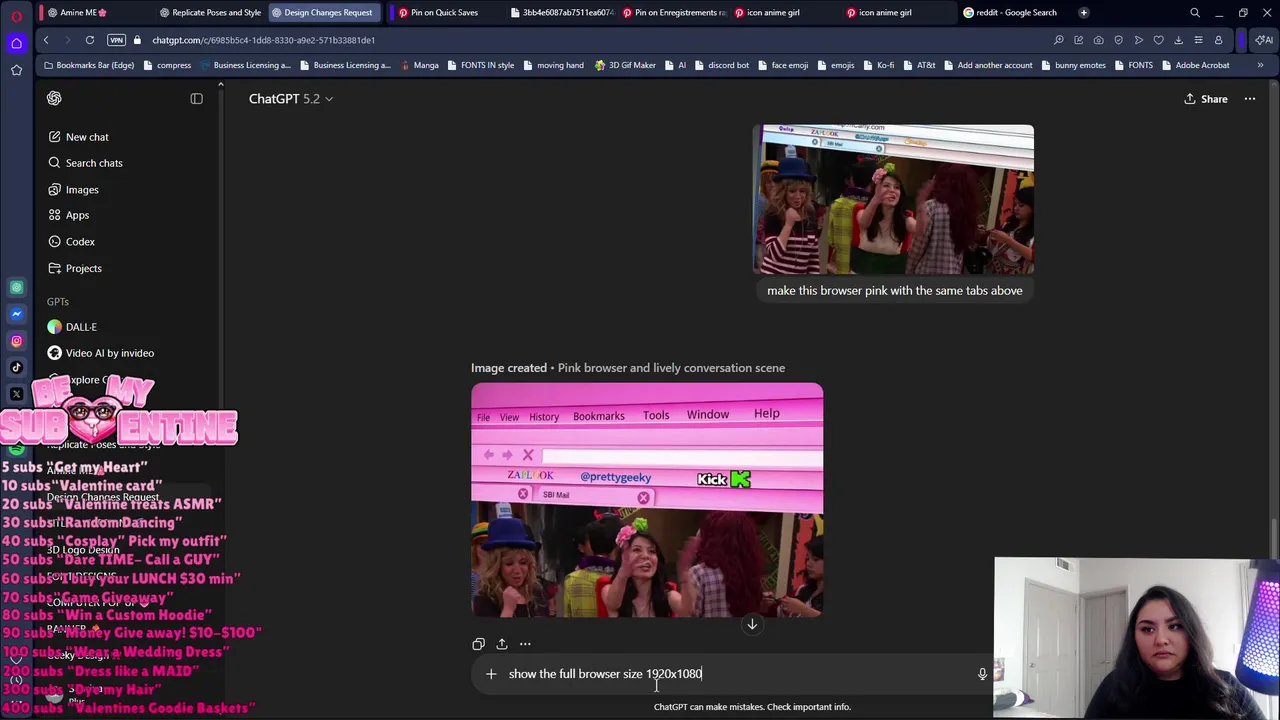Open the Ko-fi bookmark

(878, 65)
